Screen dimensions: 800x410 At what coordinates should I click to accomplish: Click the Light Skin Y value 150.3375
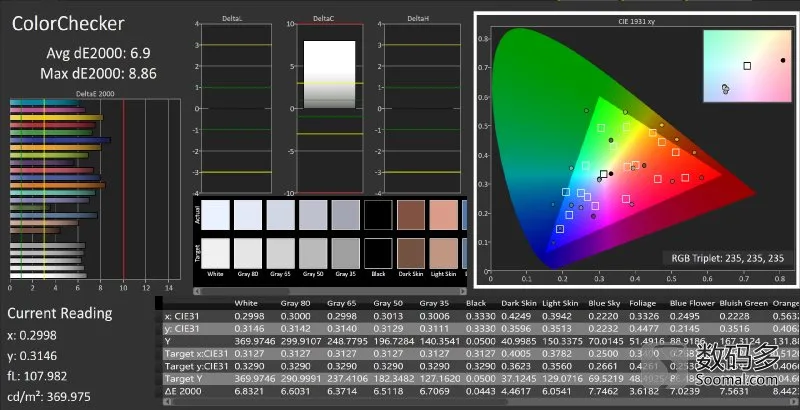561,341
